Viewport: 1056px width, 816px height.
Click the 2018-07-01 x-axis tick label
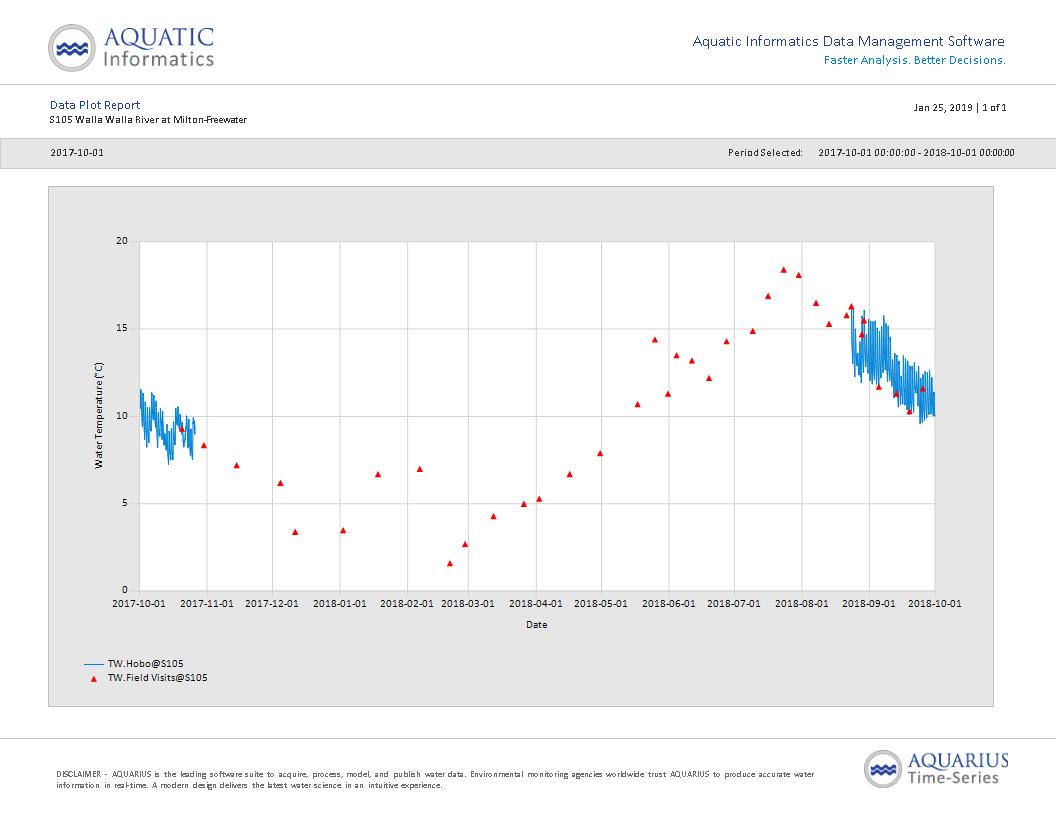pyautogui.click(x=734, y=604)
